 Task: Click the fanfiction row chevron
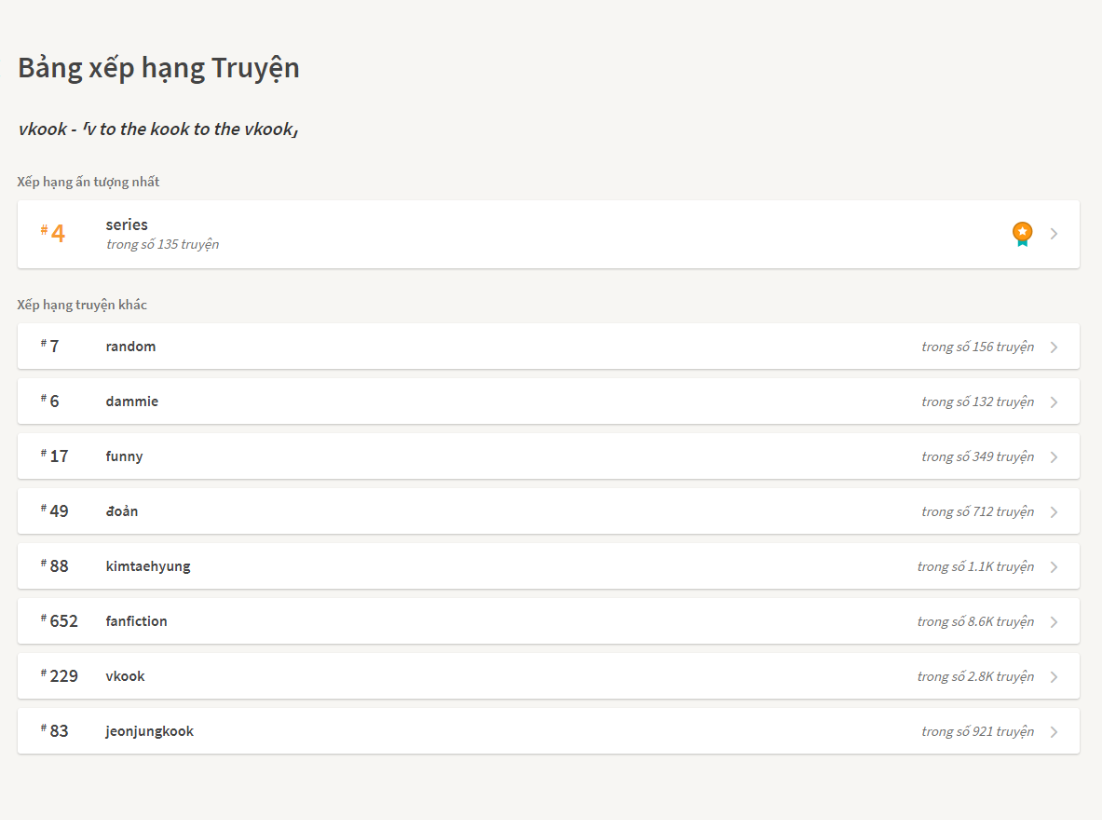click(1054, 622)
